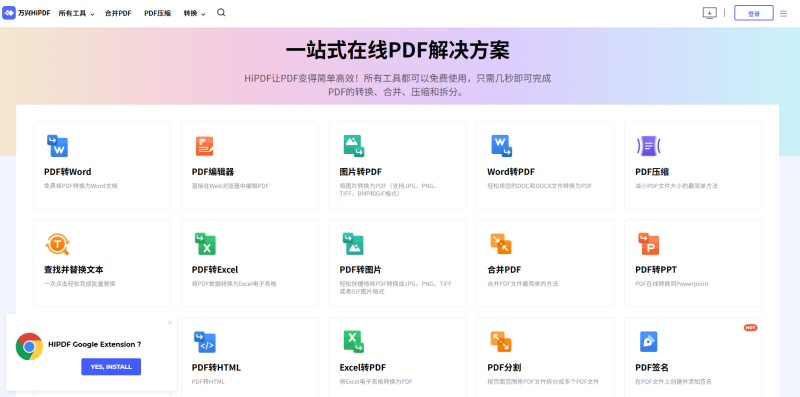Open the search magnifier icon
Image resolution: width=800 pixels, height=397 pixels.
click(221, 13)
